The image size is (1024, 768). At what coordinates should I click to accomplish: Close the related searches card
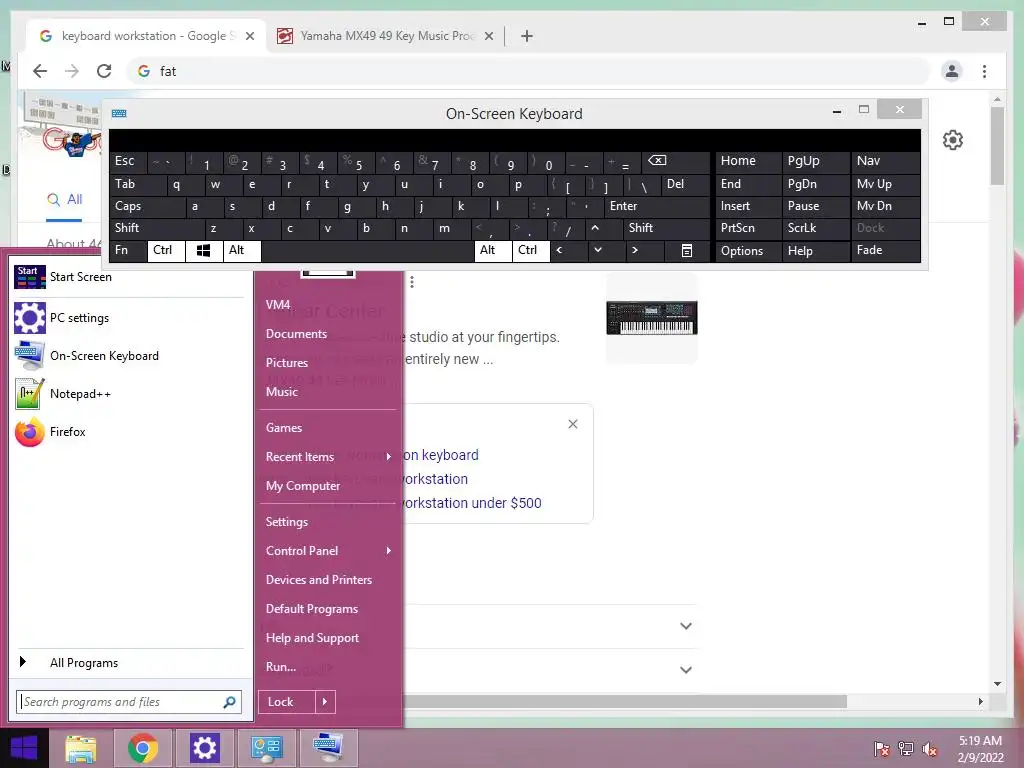click(x=573, y=424)
